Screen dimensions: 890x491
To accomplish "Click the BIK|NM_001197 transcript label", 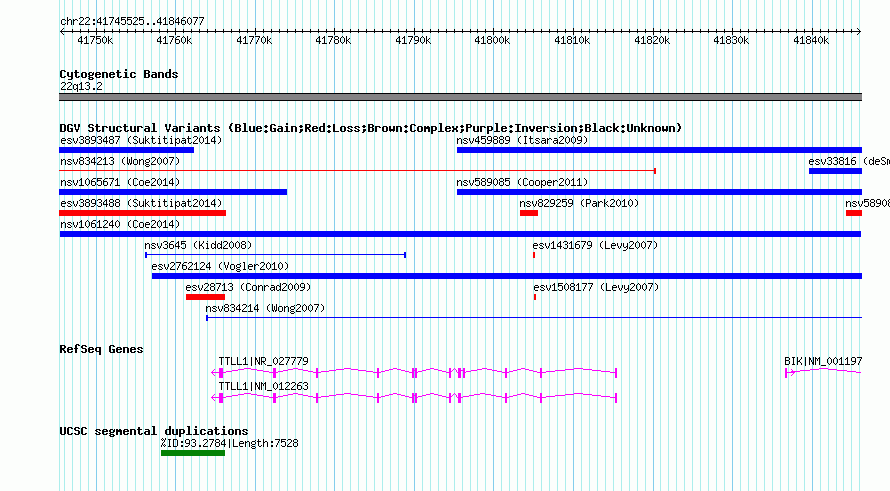I will pos(823,361).
